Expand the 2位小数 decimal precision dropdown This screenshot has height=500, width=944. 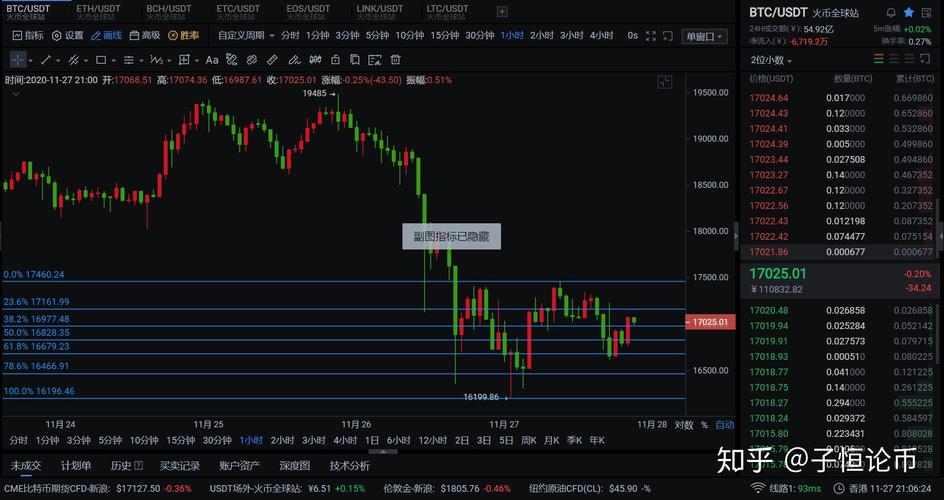tap(773, 61)
